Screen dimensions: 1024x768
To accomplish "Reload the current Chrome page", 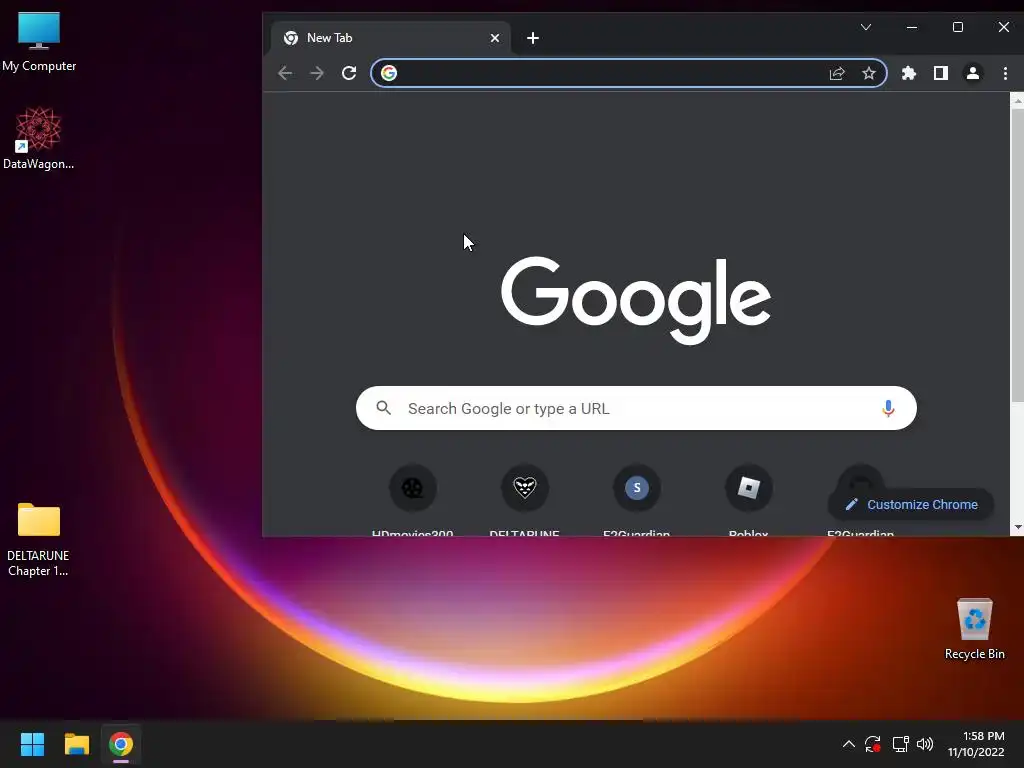I will pos(349,73).
